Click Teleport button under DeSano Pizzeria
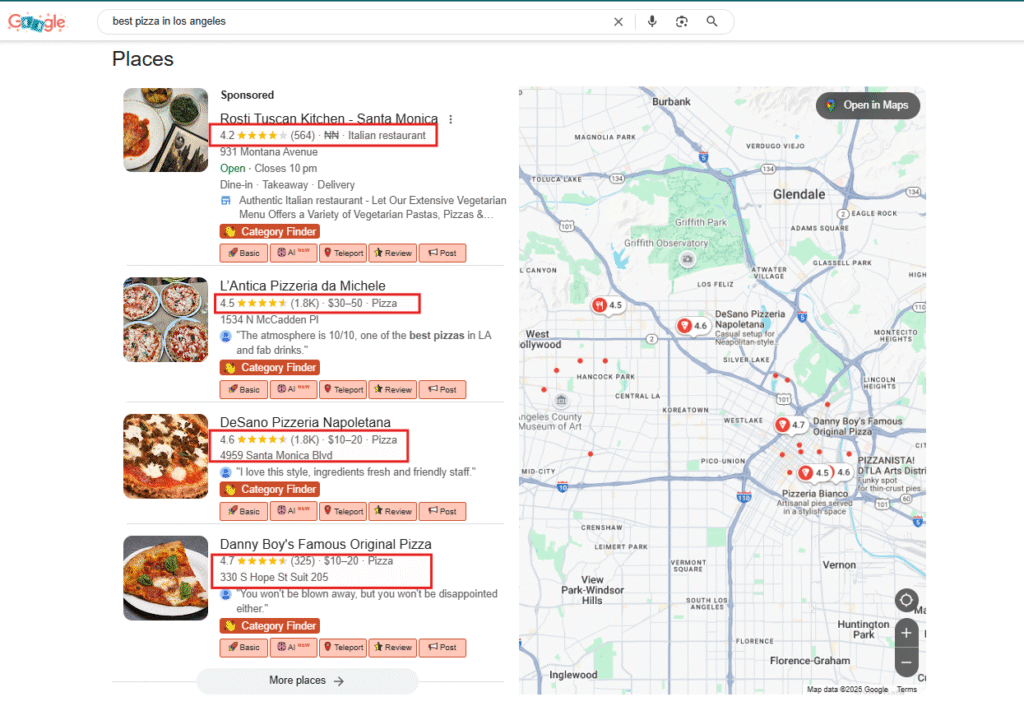The height and width of the screenshot is (711, 1024). (x=343, y=511)
